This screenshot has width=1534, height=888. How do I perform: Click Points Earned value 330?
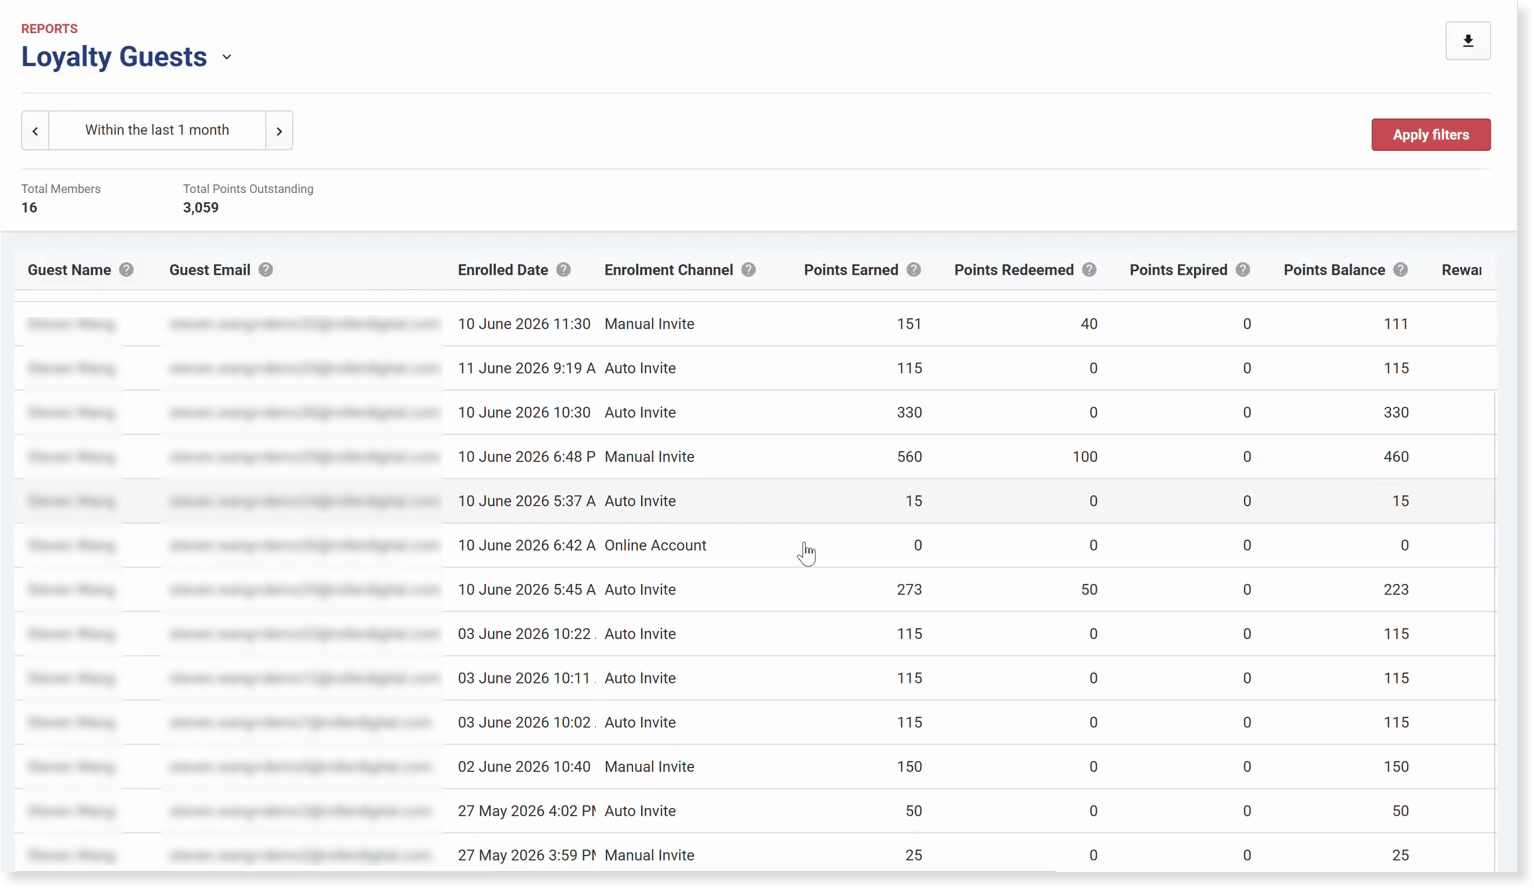[909, 412]
